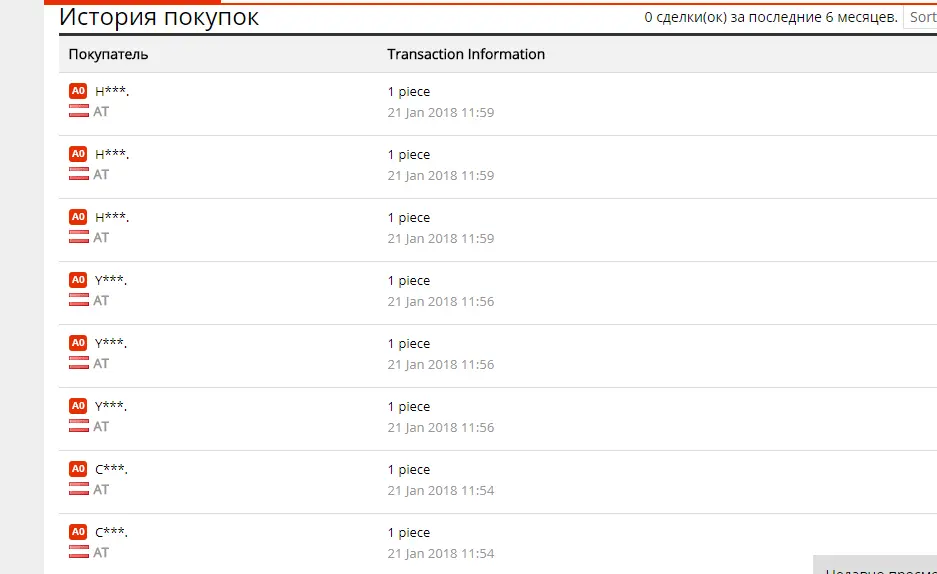This screenshot has width=937, height=574.
Task: Click the Austrian flag in the first C*** row
Action: point(78,489)
